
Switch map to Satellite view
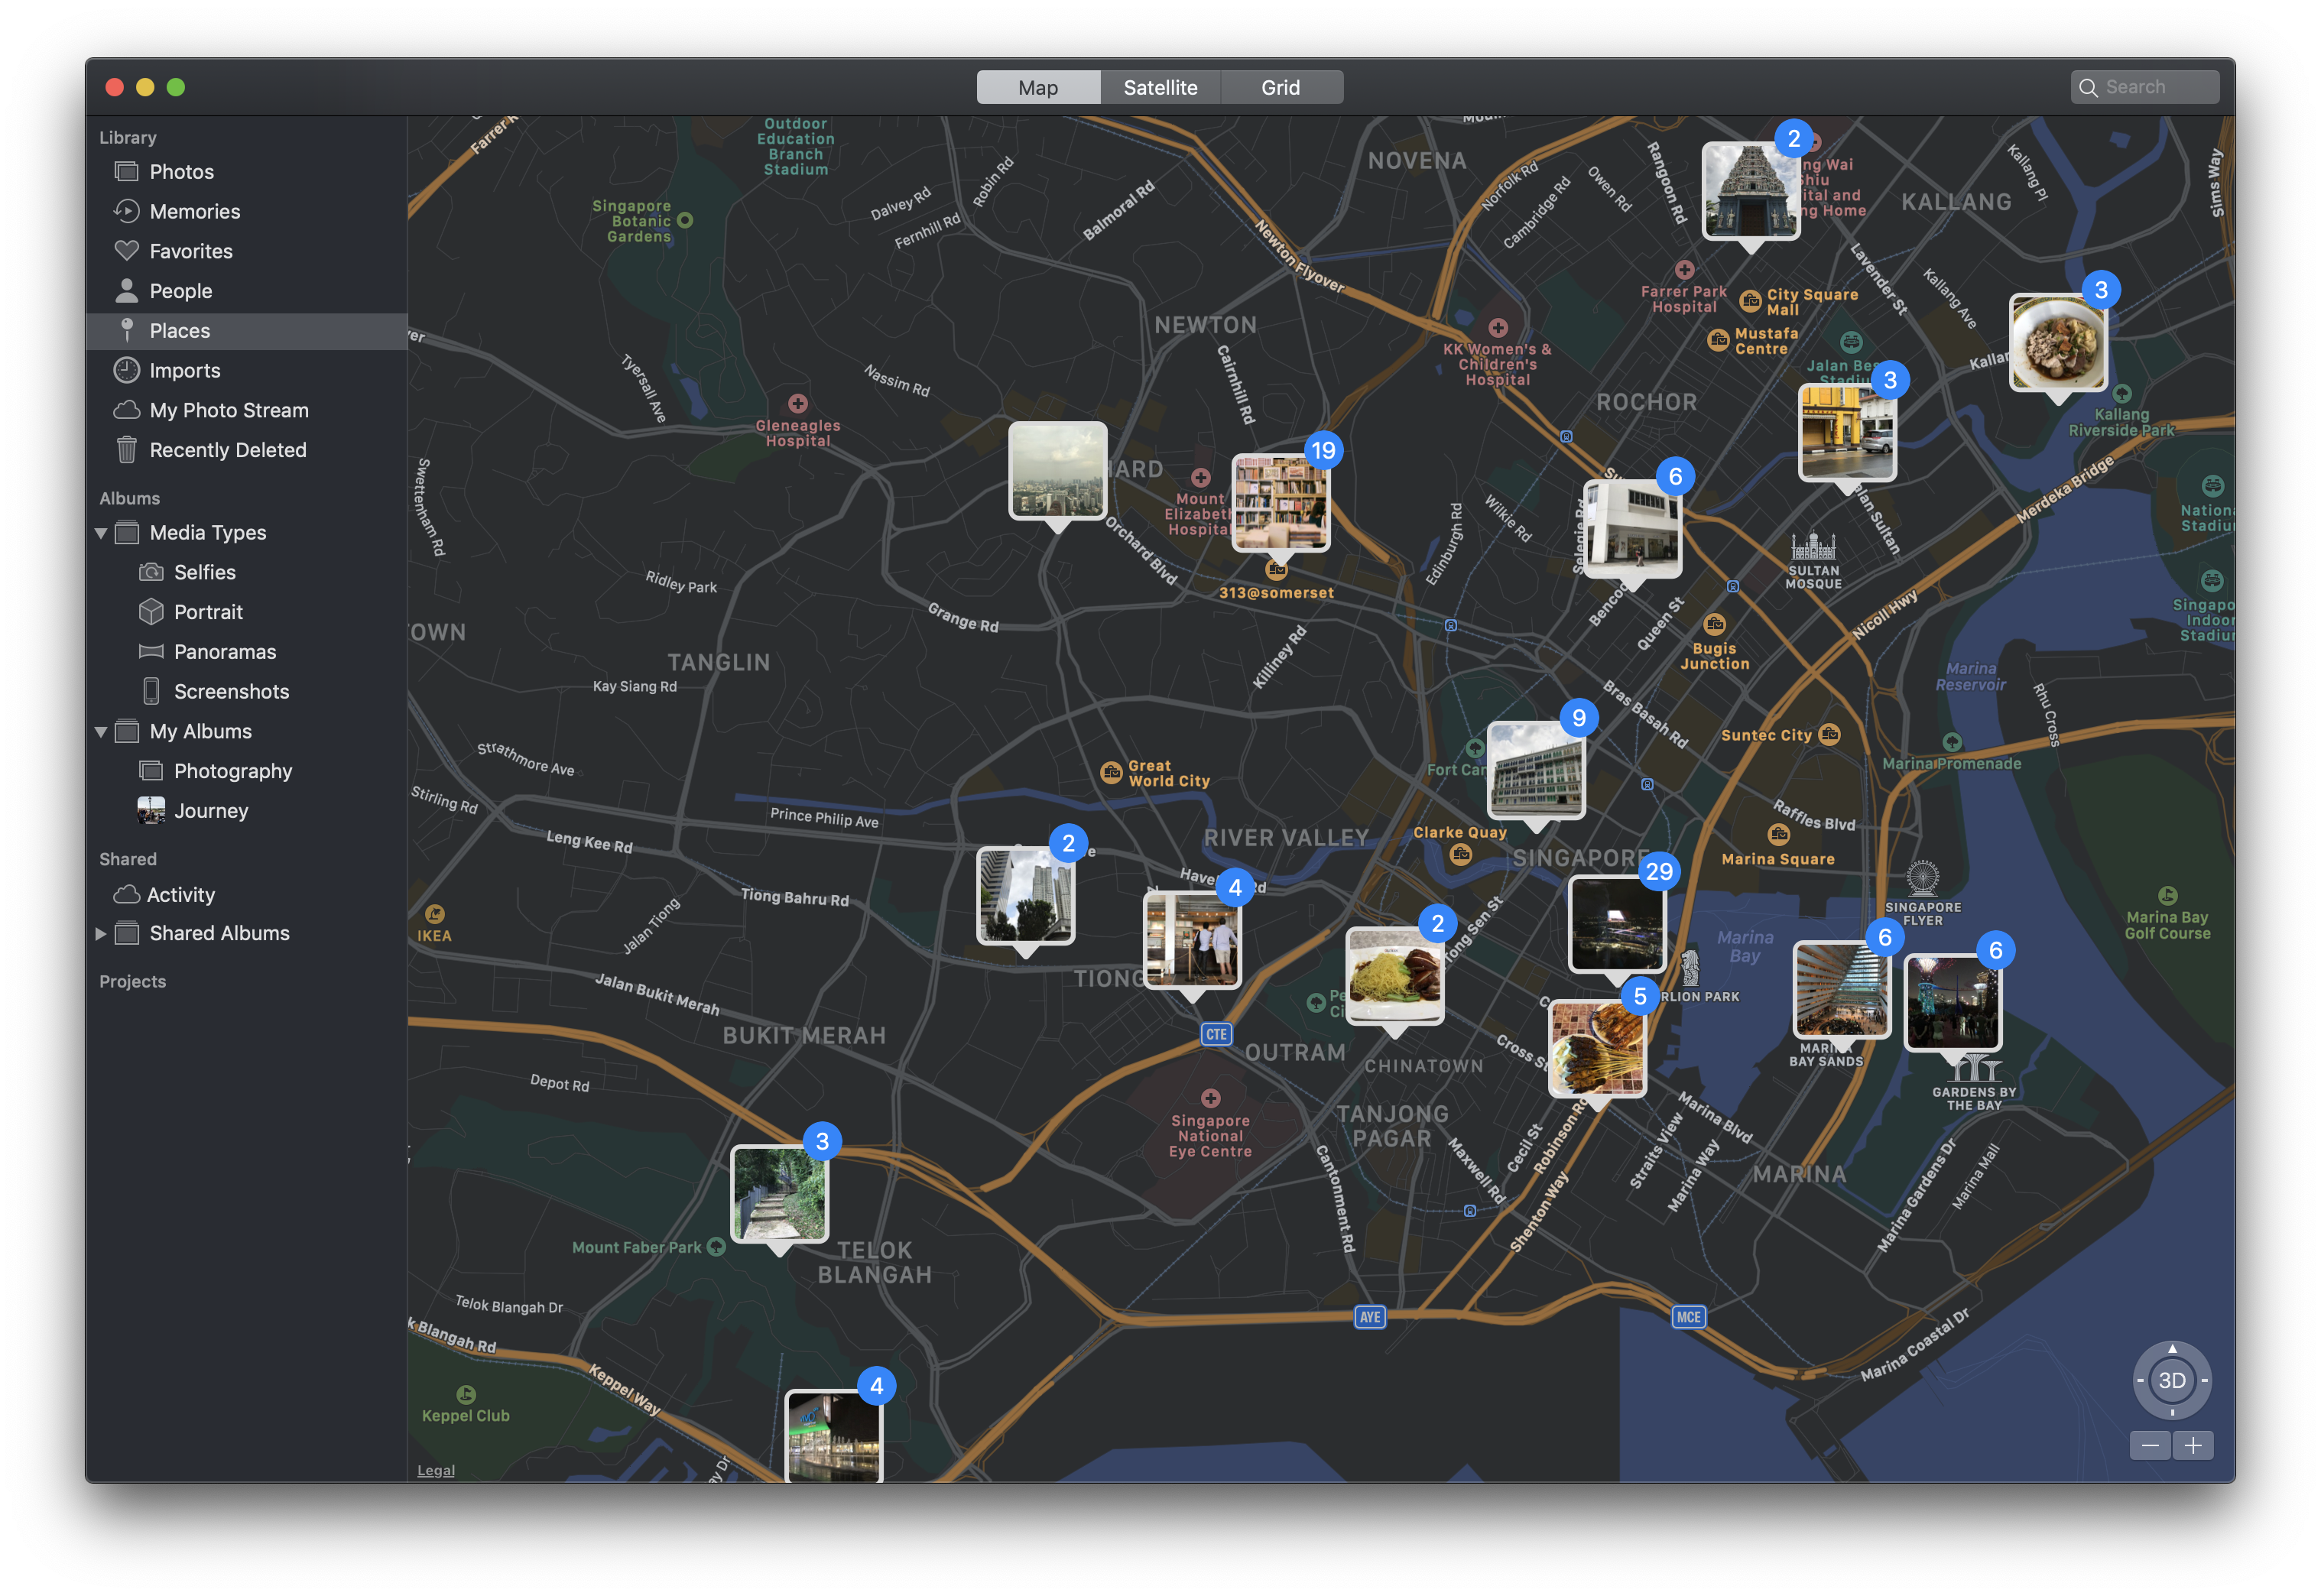pos(1160,88)
